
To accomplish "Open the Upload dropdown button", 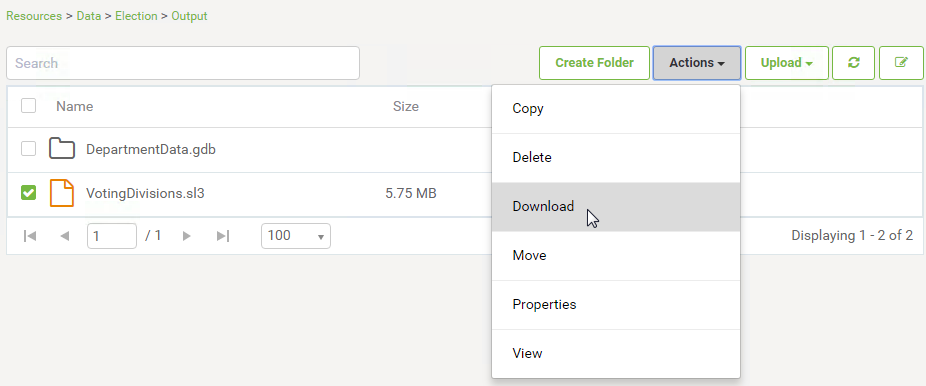I will [787, 63].
